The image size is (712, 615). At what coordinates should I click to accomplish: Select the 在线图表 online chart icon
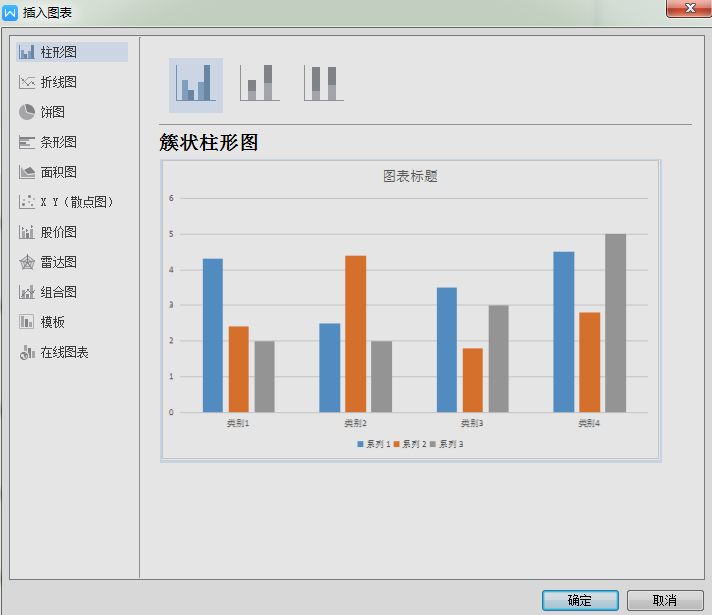click(x=27, y=352)
